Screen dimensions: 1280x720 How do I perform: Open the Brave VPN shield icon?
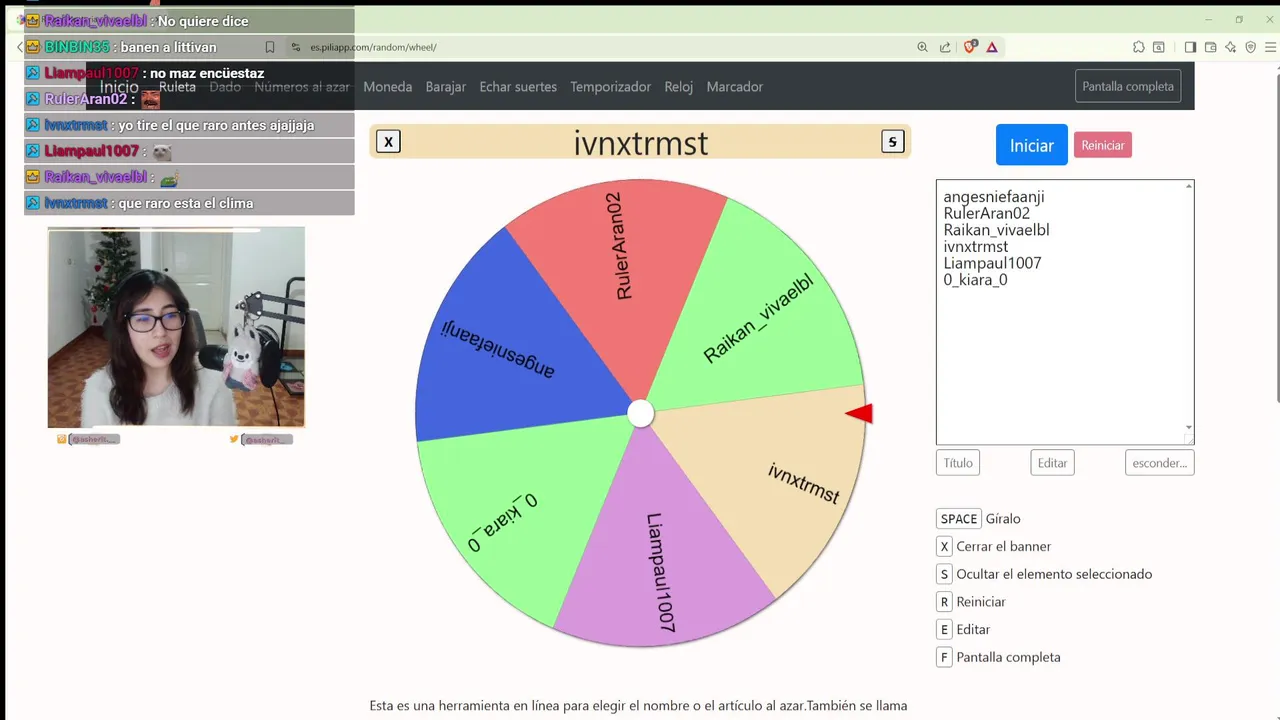tap(1250, 47)
